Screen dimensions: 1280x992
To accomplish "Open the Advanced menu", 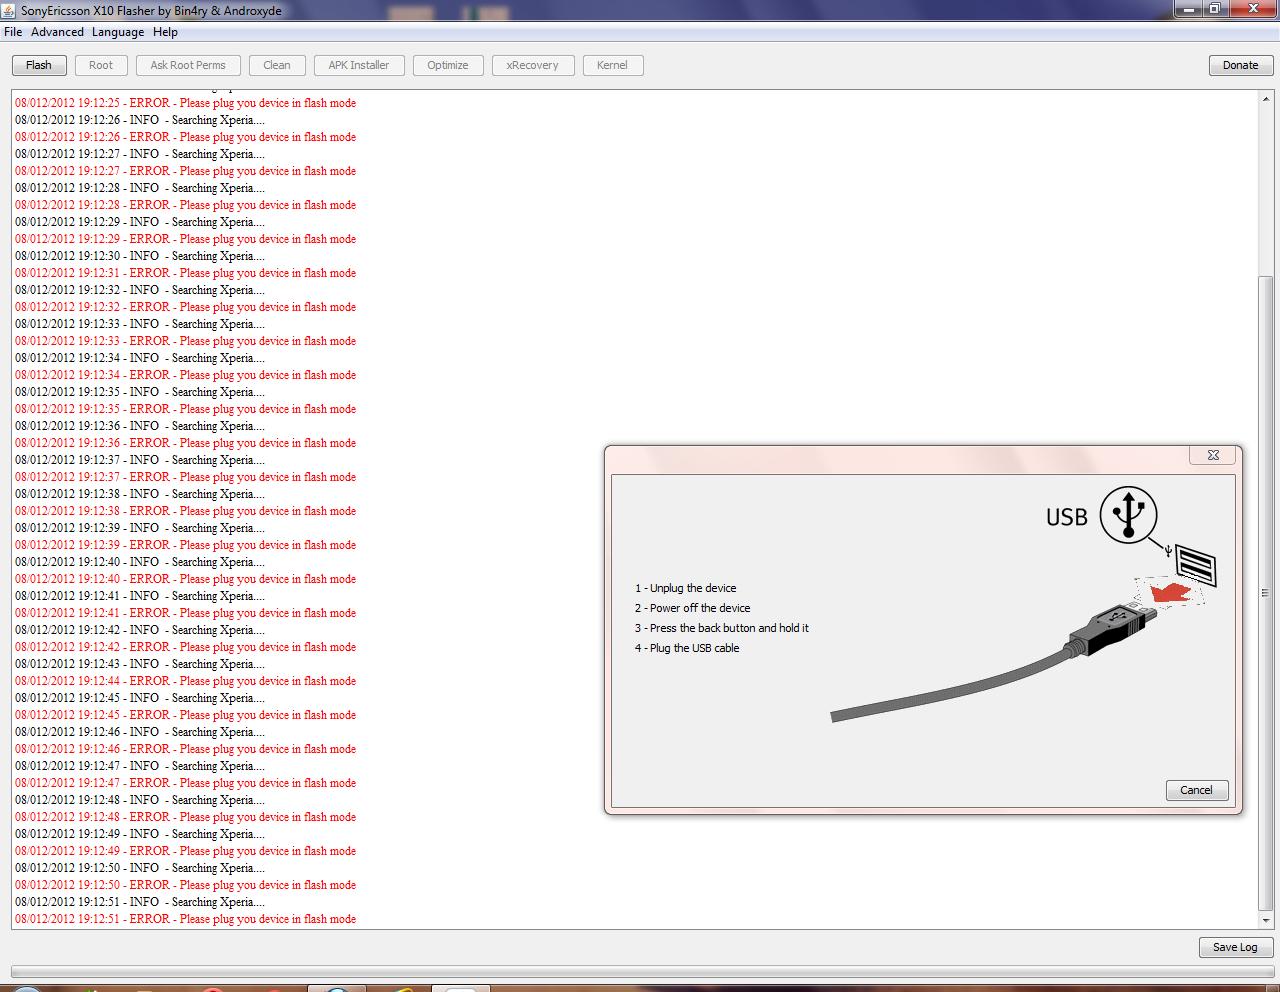I will pos(57,32).
